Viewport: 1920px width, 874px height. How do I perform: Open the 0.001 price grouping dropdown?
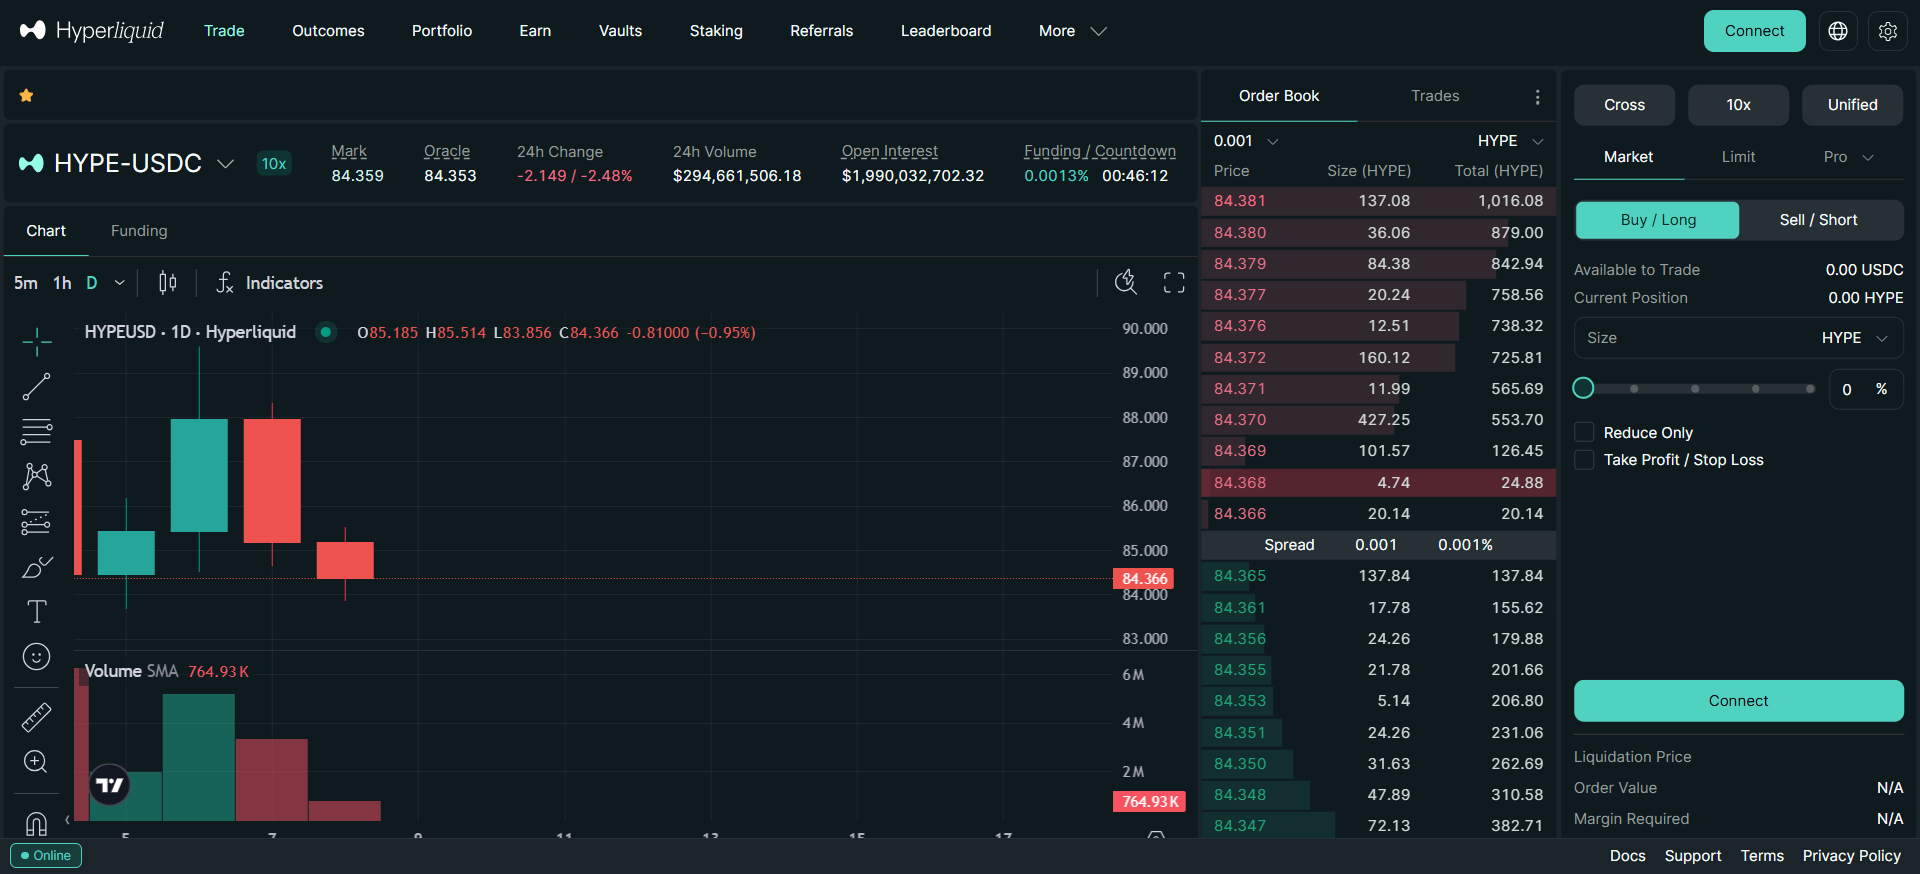coord(1246,141)
